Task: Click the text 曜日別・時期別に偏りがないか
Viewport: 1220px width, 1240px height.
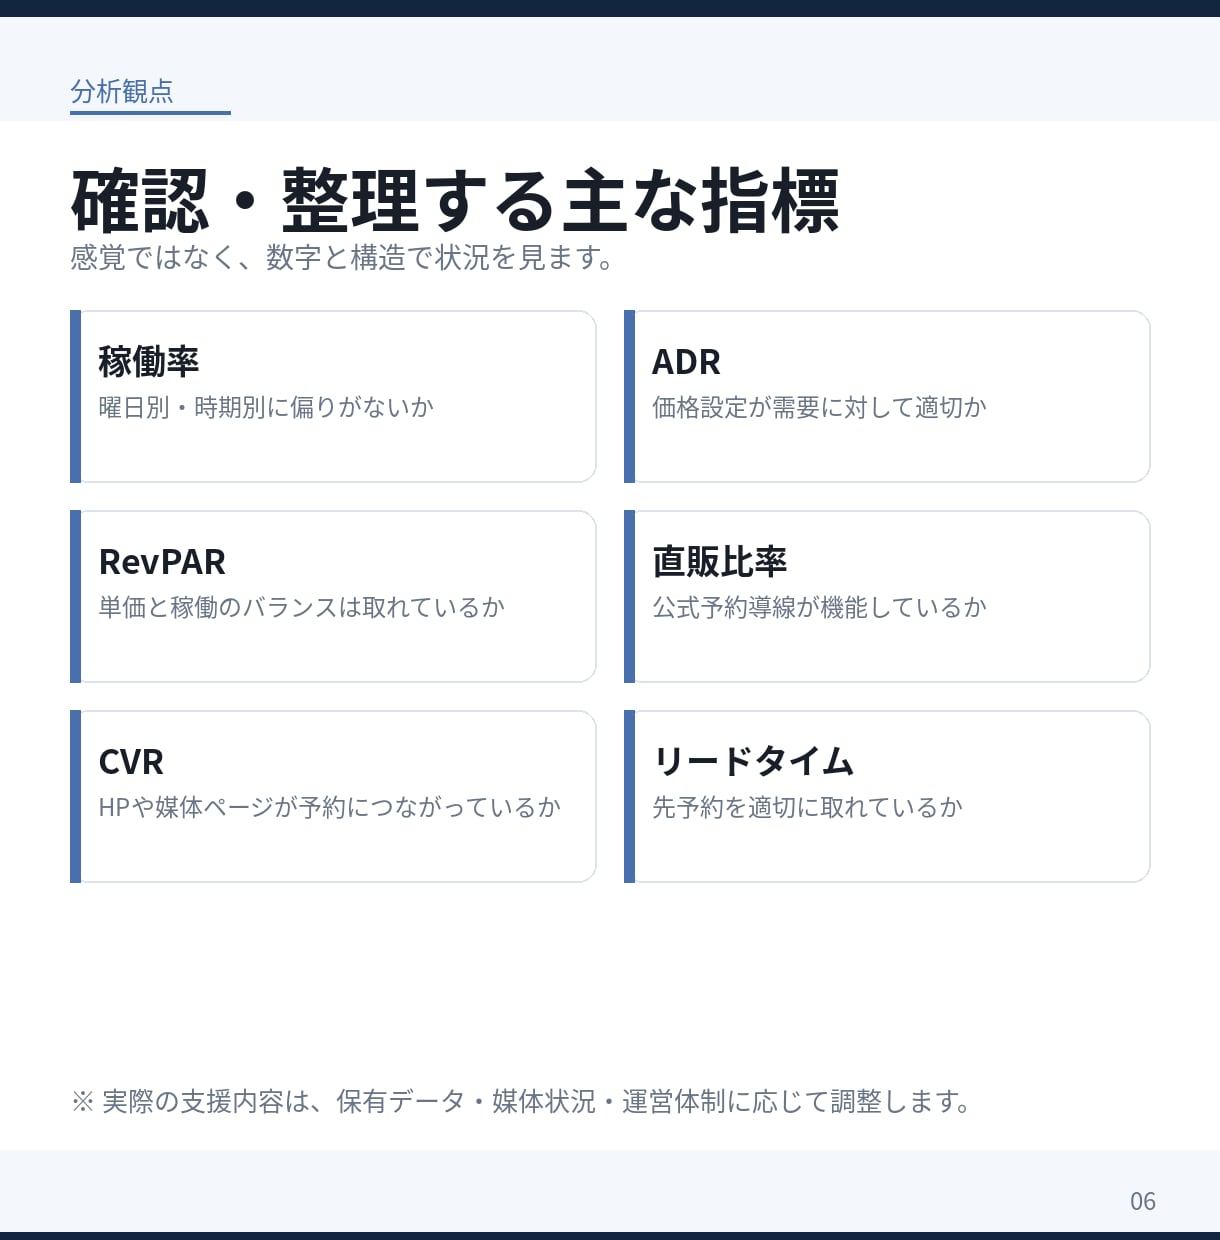Action: (x=266, y=407)
